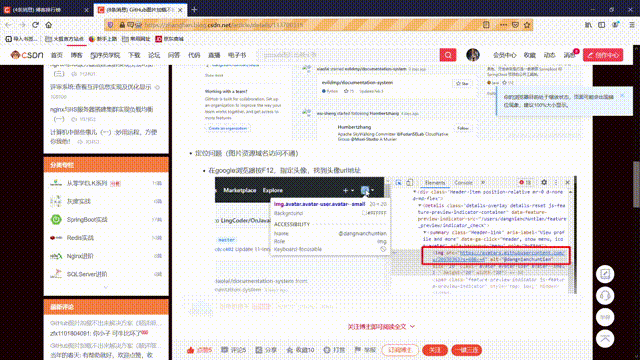Reload the page using the browser refresh icon
This screenshot has width=640, height=360.
click(36, 25)
